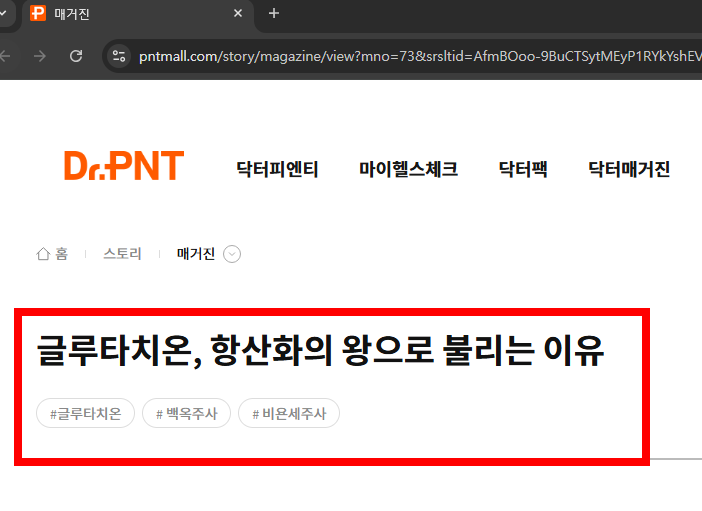Select the #비욘세주사 tag
The image size is (702, 511).
[289, 413]
